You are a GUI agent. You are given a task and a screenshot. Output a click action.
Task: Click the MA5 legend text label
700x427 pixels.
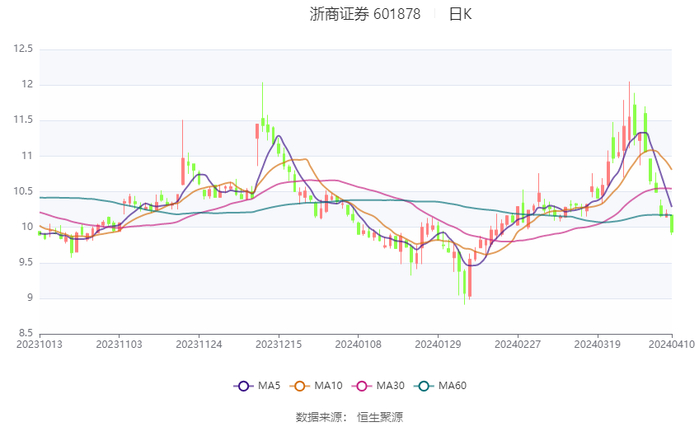click(x=269, y=386)
